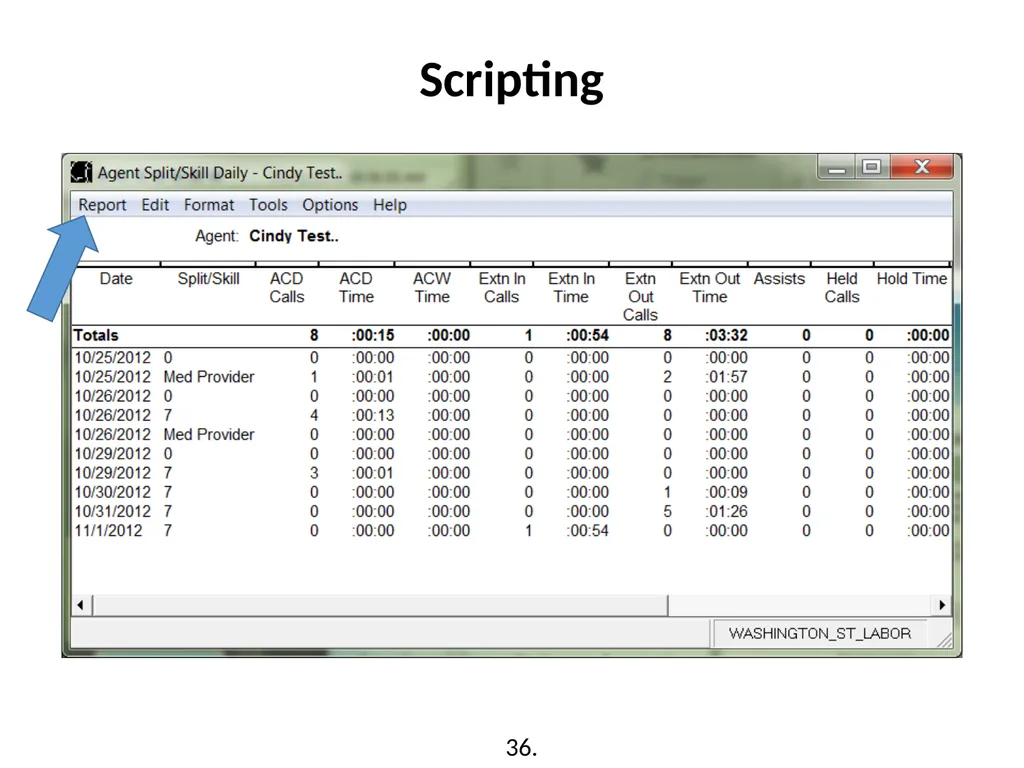This screenshot has width=1024, height=768.
Task: Click the Extn Out Calls column header
Action: [x=640, y=297]
